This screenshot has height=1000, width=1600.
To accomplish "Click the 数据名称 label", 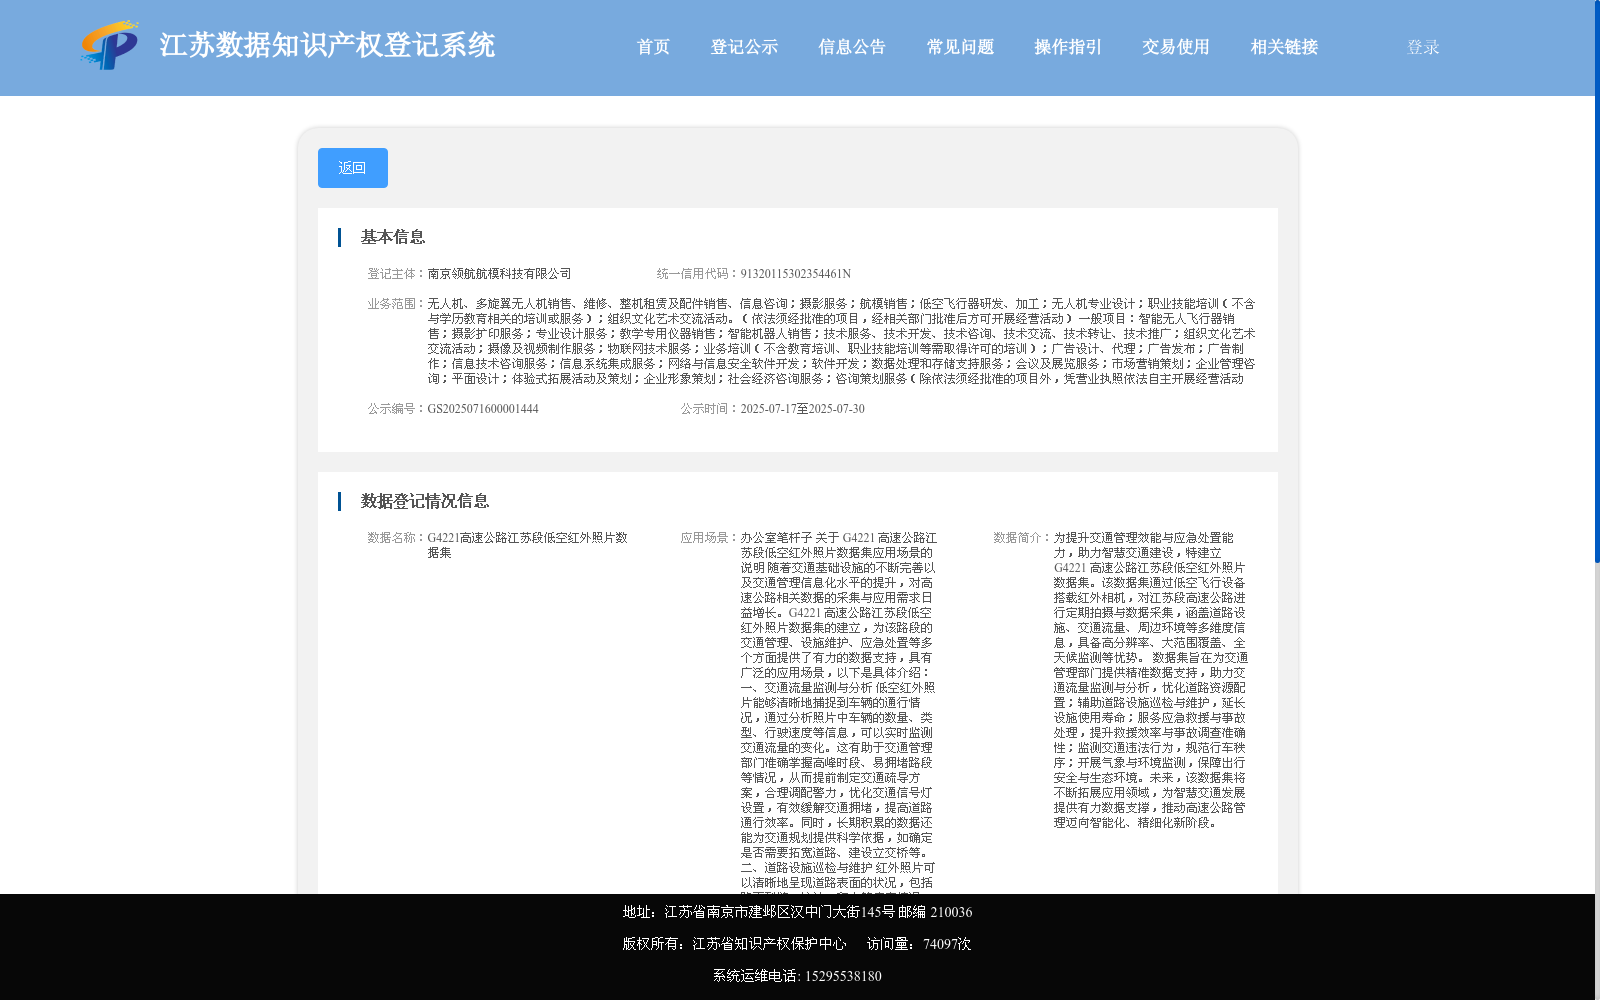I will [x=397, y=538].
